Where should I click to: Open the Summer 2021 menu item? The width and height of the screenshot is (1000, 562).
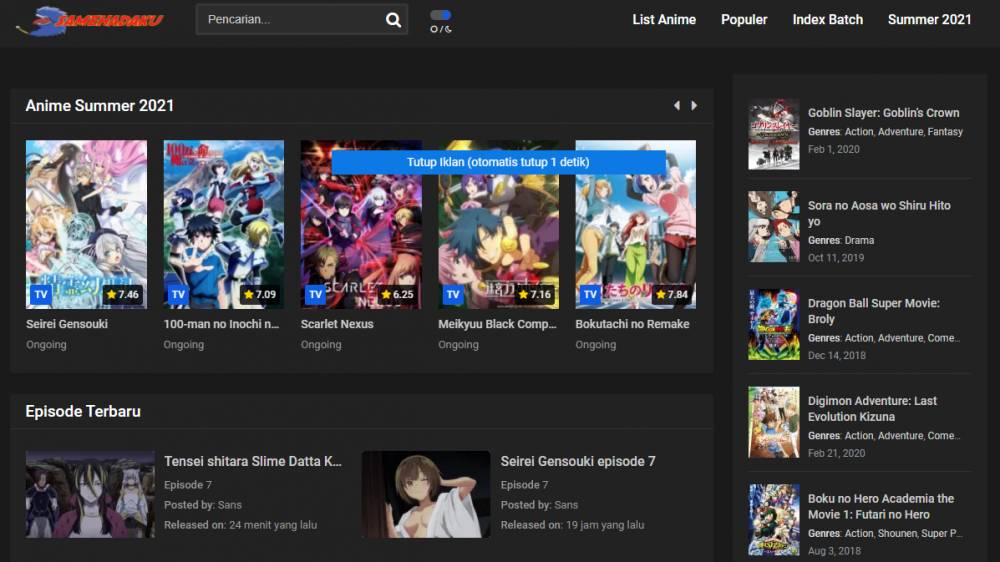(x=929, y=20)
